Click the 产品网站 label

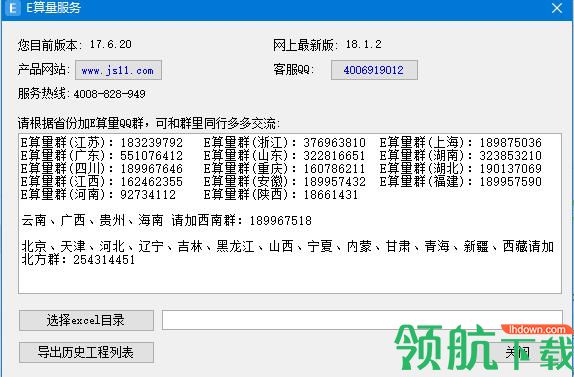pos(44,69)
